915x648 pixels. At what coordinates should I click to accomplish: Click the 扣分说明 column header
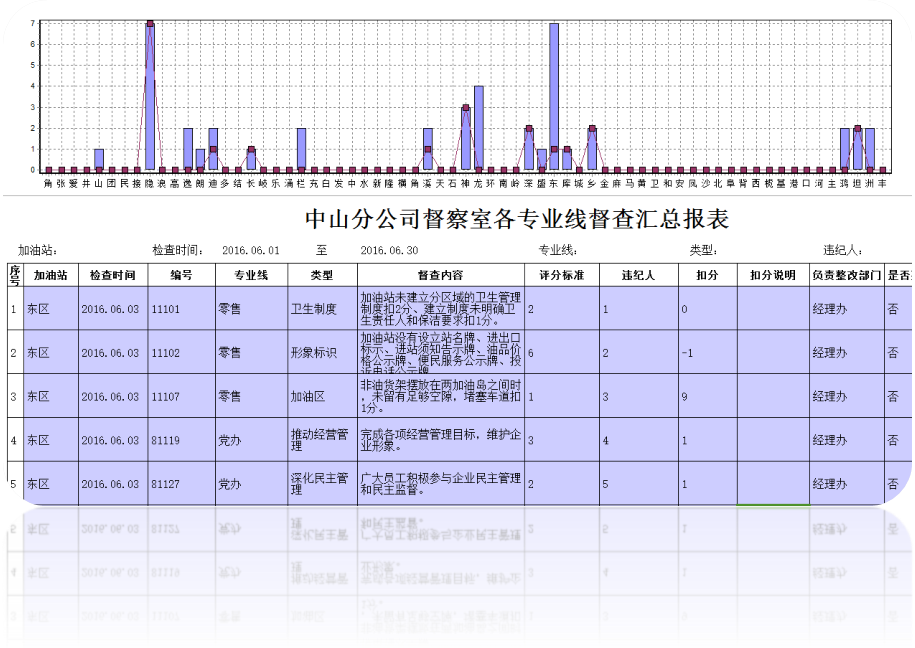pyautogui.click(x=772, y=274)
